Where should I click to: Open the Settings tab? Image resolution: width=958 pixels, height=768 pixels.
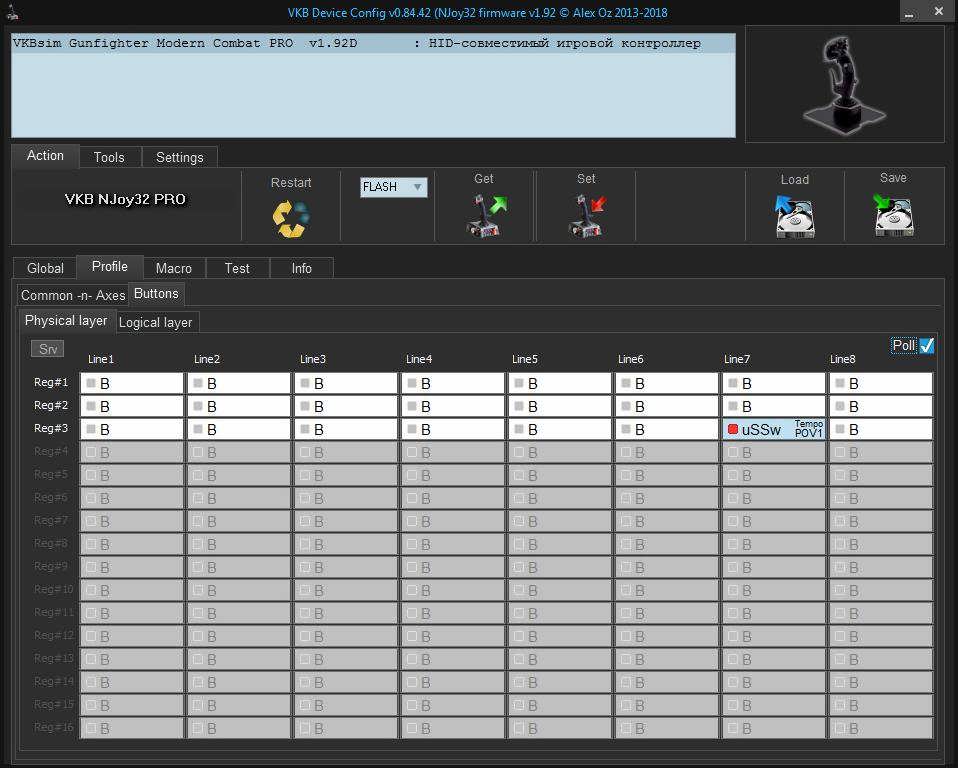[x=180, y=158]
